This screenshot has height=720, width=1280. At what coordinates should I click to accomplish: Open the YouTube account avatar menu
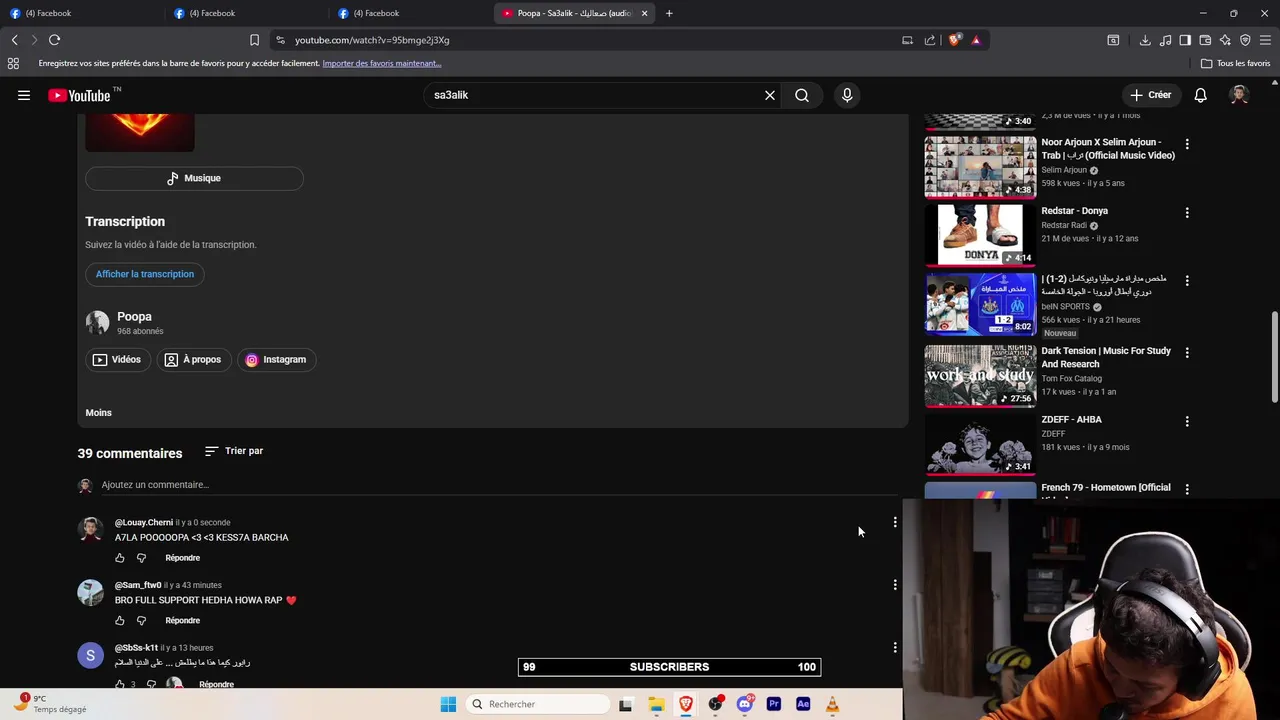1239,95
